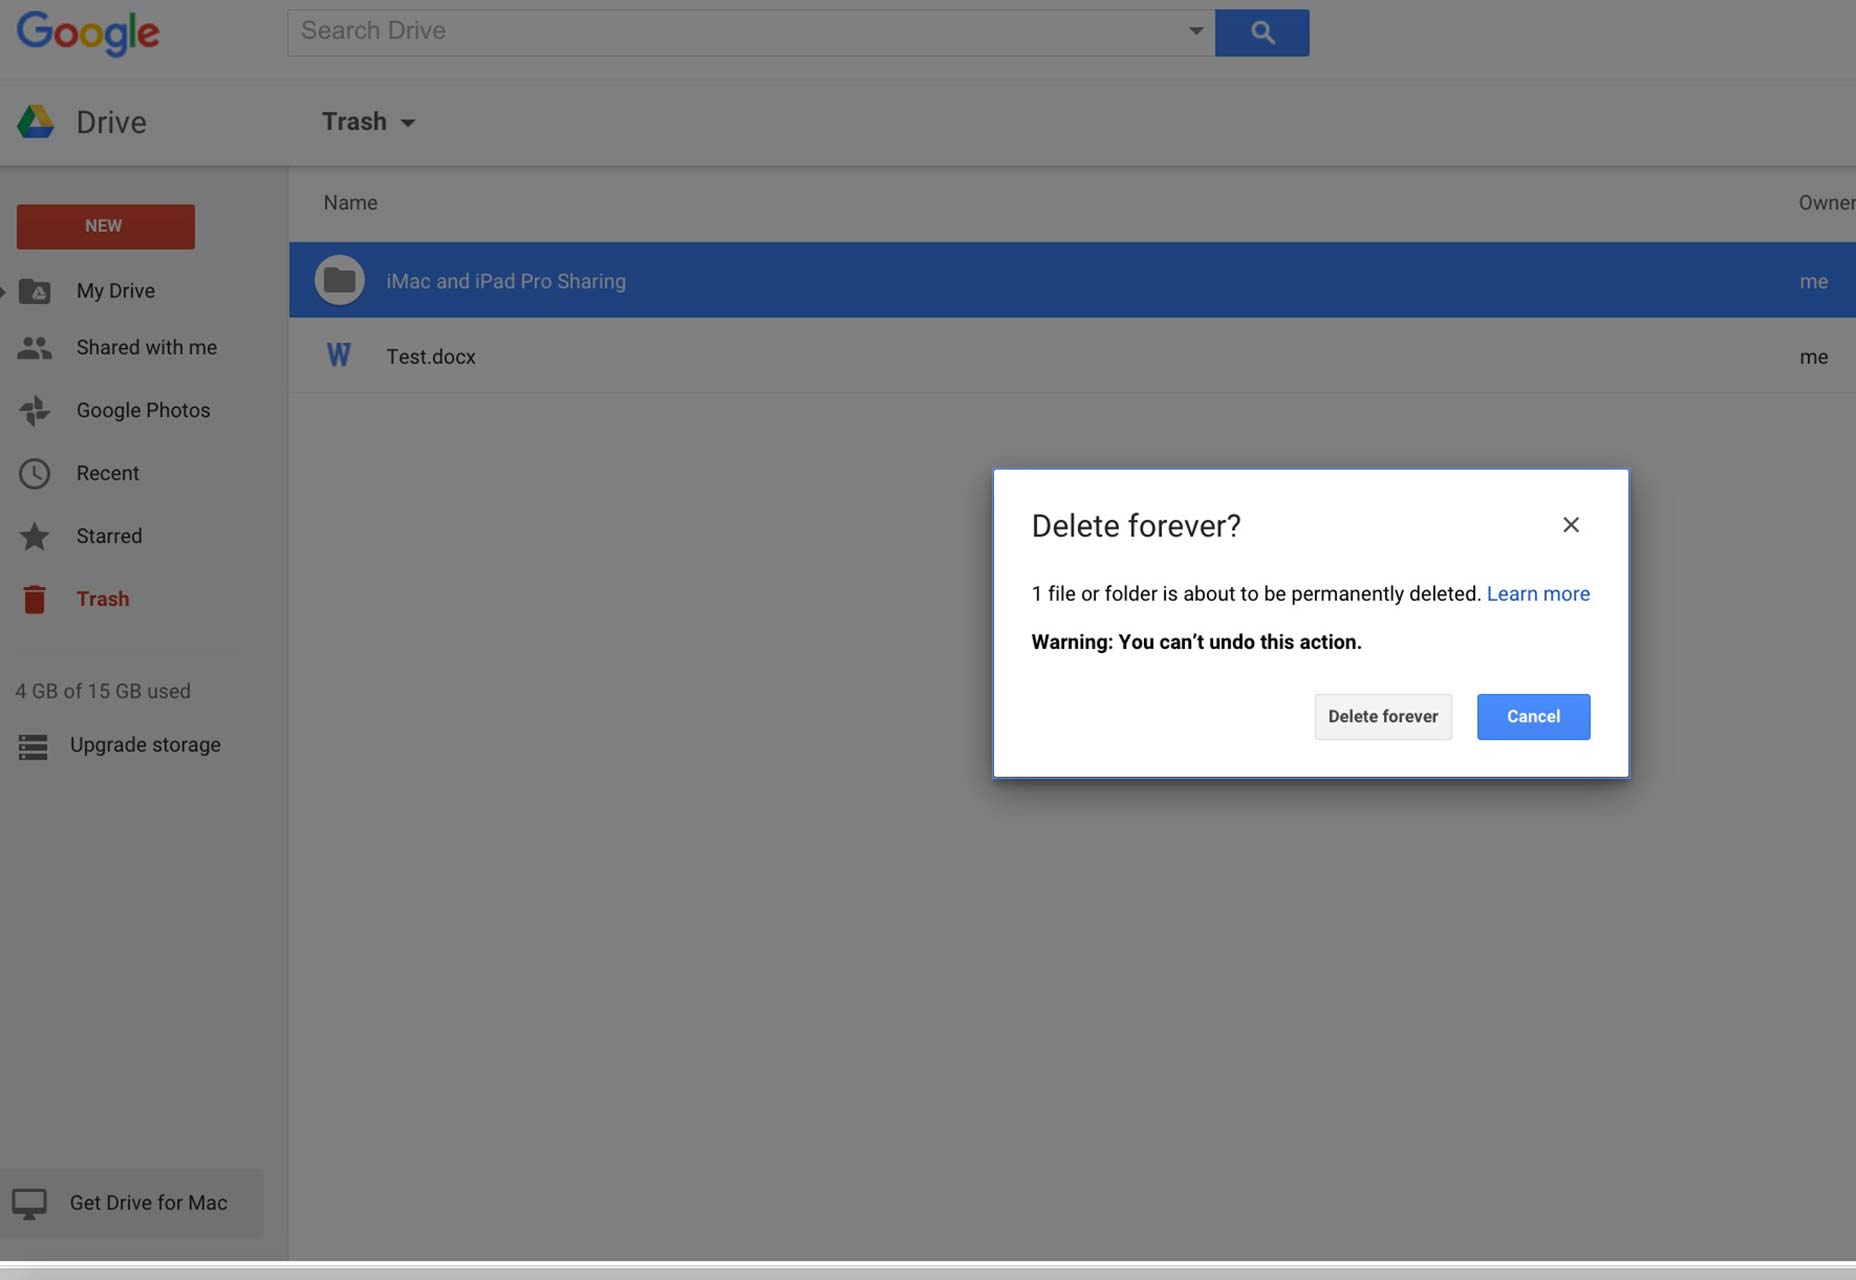Image resolution: width=1856 pixels, height=1280 pixels.
Task: Click the red NEW button
Action: 105,226
